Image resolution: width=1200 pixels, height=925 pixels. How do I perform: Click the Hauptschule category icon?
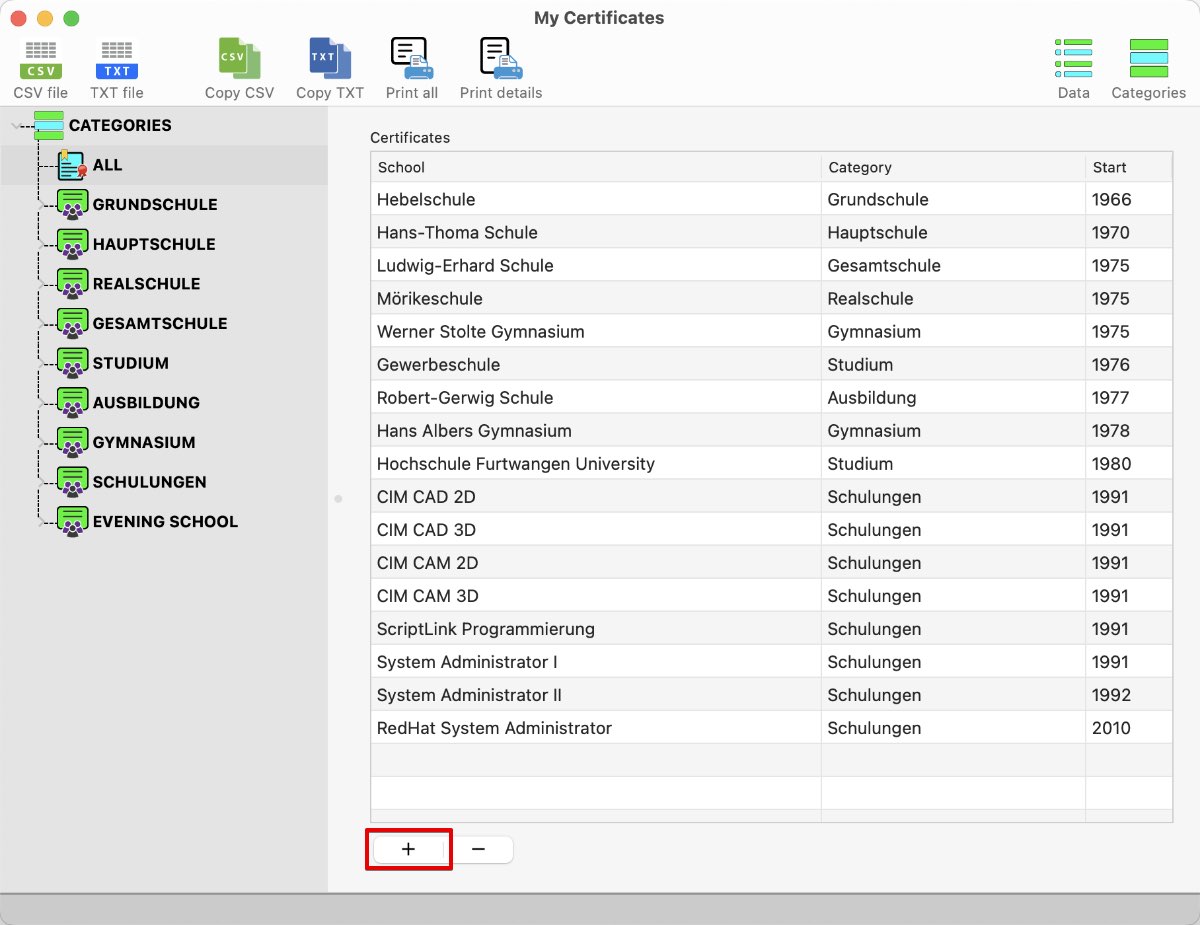click(72, 244)
